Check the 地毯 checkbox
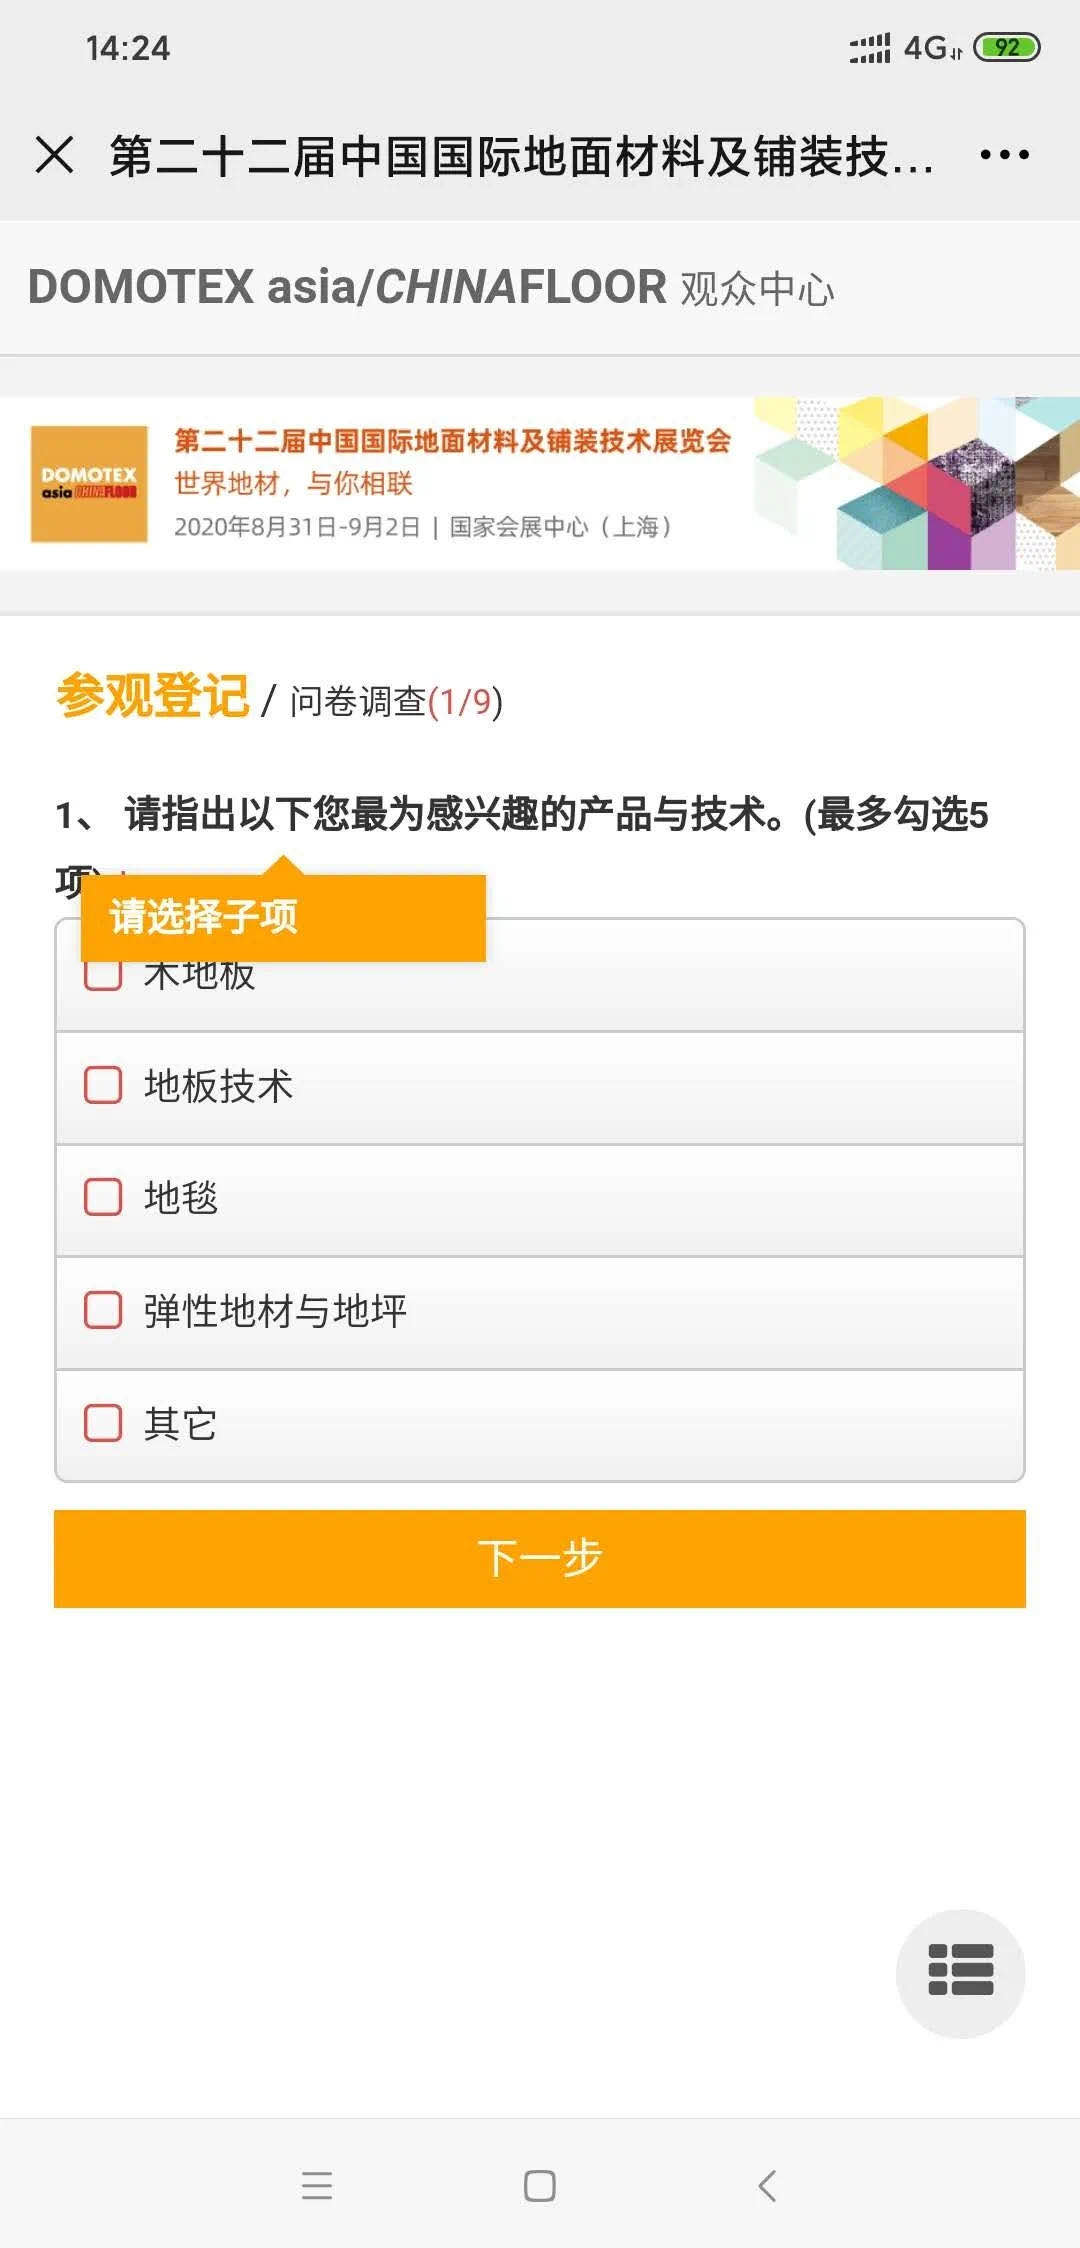Screen dimensions: 1080x2248 pyautogui.click(x=103, y=1197)
